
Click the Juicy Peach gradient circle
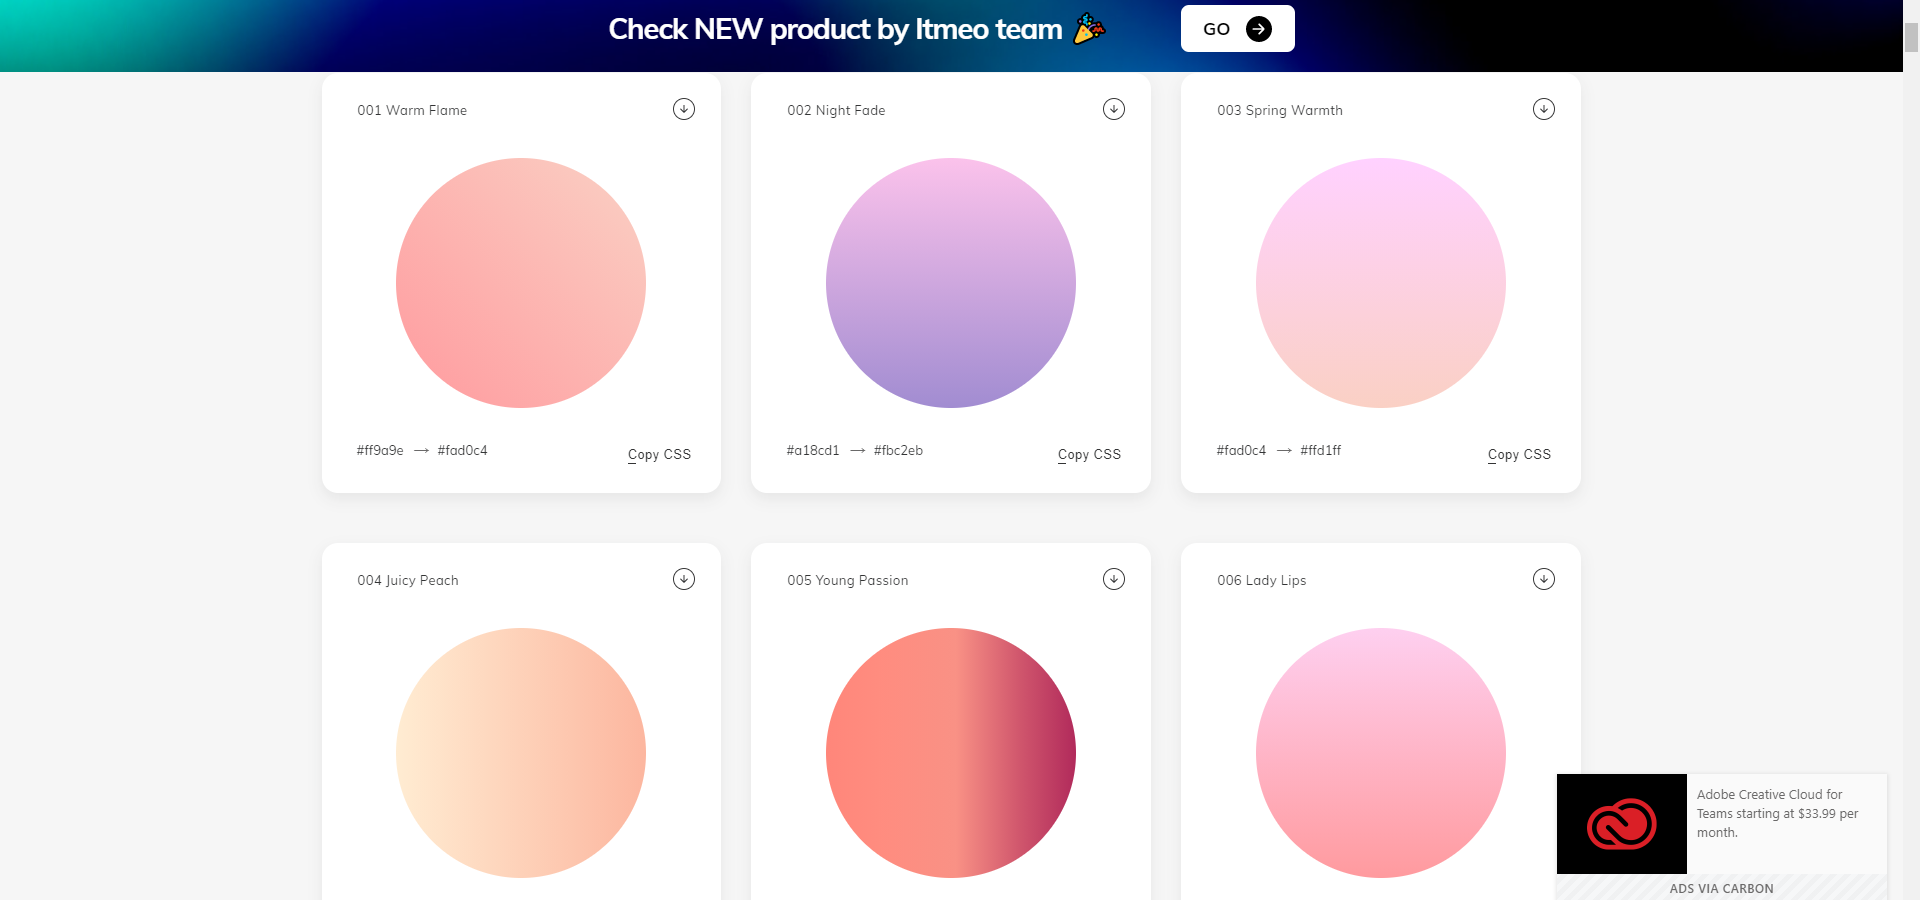[x=521, y=753]
